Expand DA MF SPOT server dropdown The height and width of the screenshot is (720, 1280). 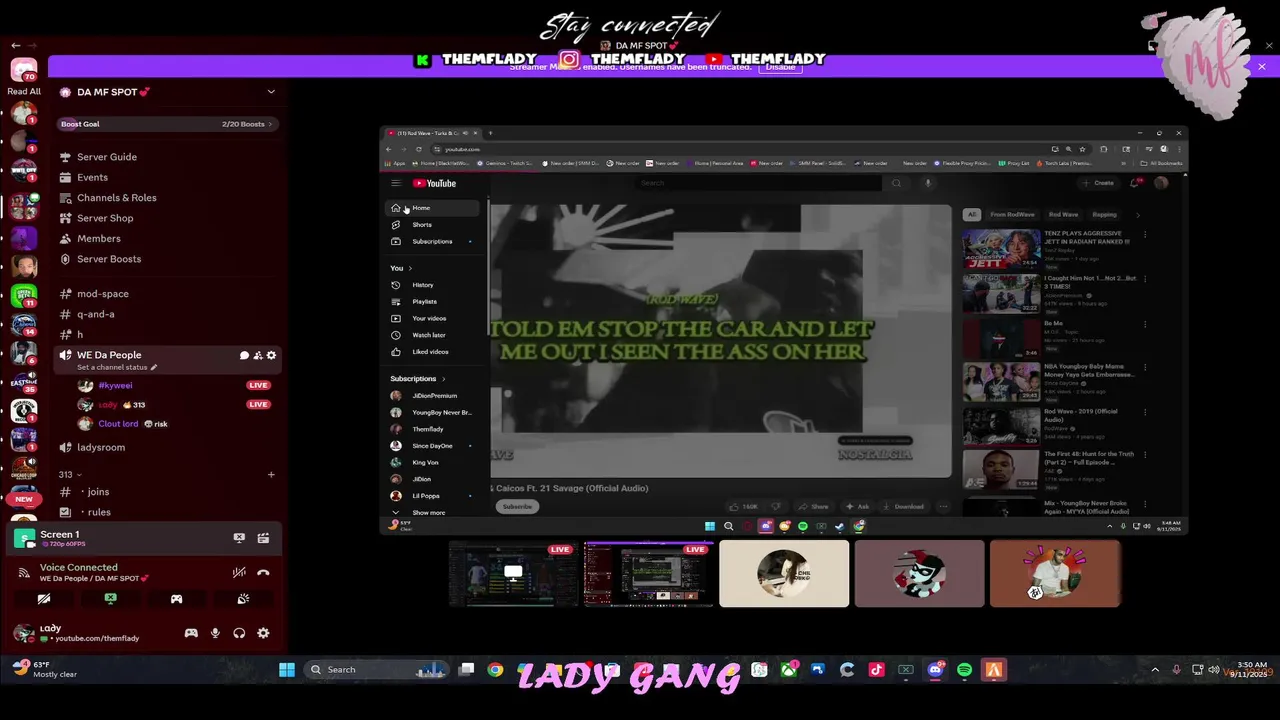271,92
